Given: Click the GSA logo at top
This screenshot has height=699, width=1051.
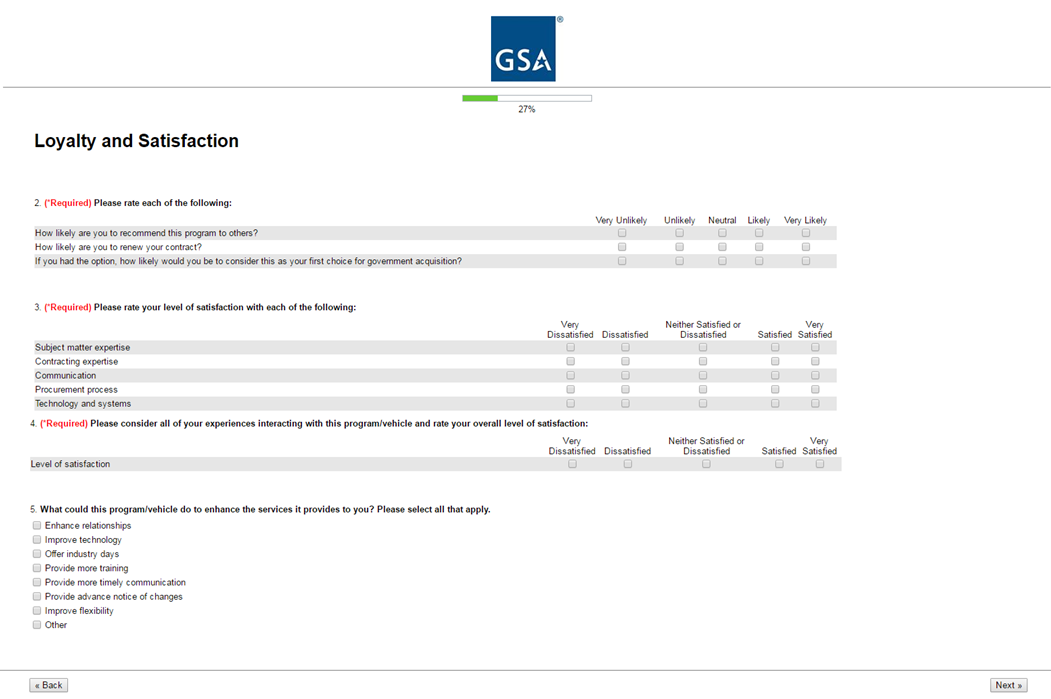Looking at the screenshot, I should [523, 49].
